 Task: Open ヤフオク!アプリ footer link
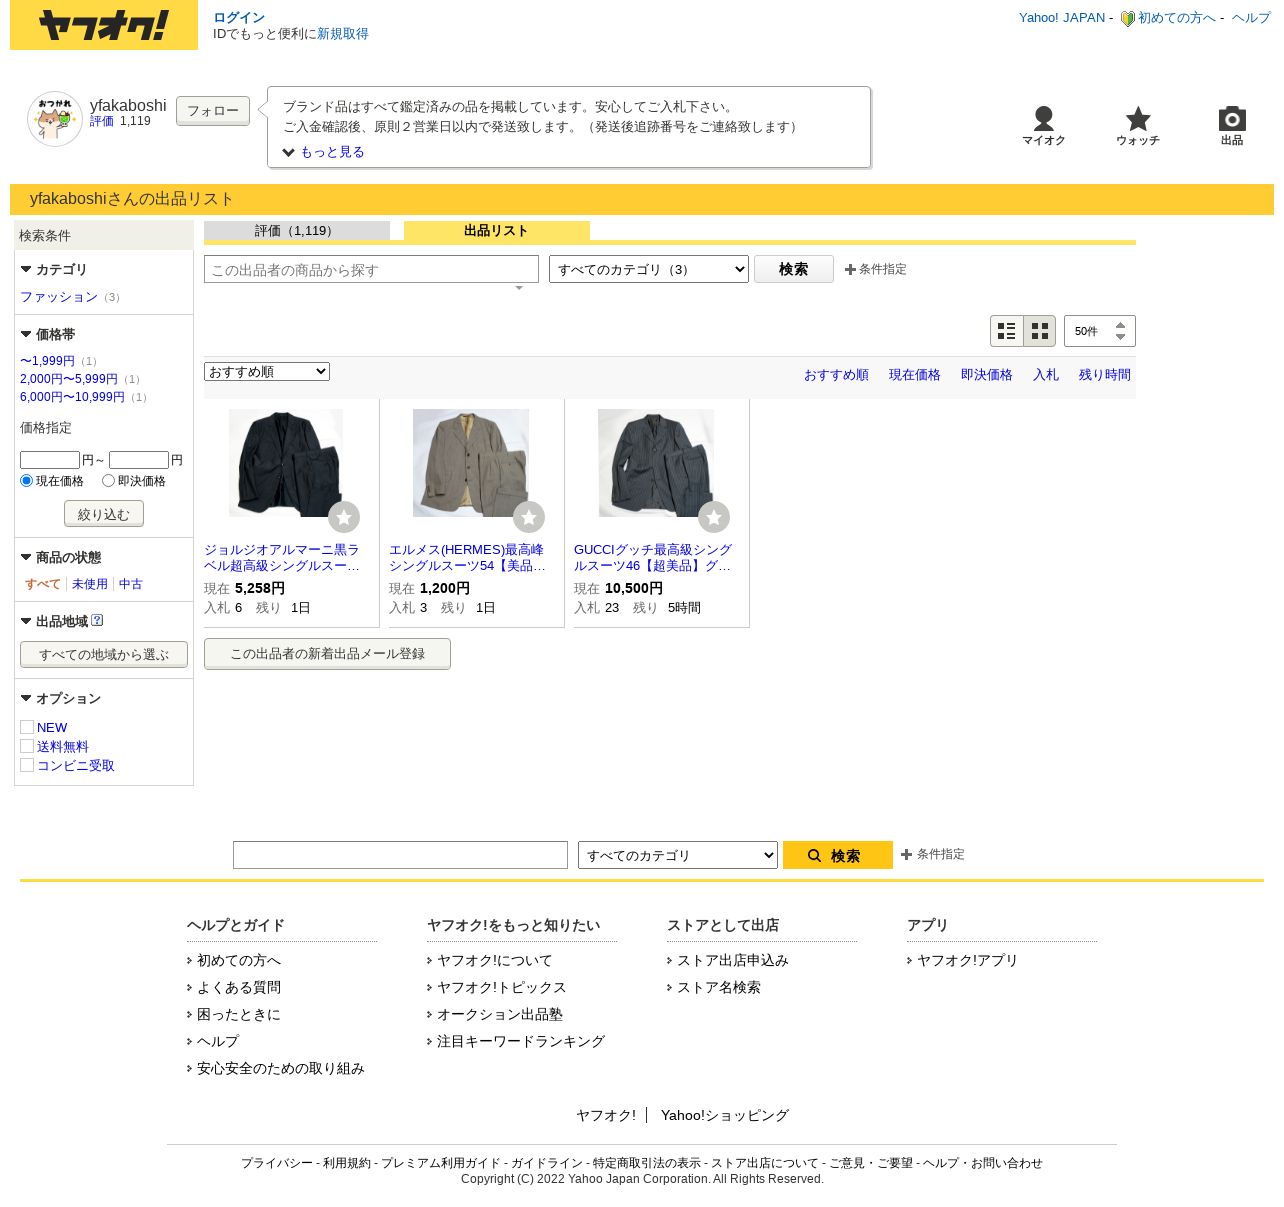click(967, 960)
